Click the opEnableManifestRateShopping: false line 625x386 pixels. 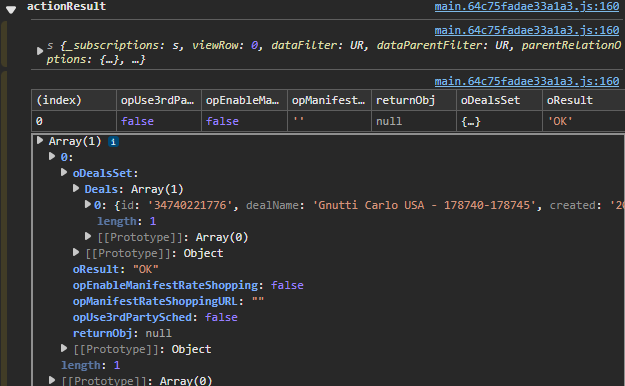tap(188, 285)
